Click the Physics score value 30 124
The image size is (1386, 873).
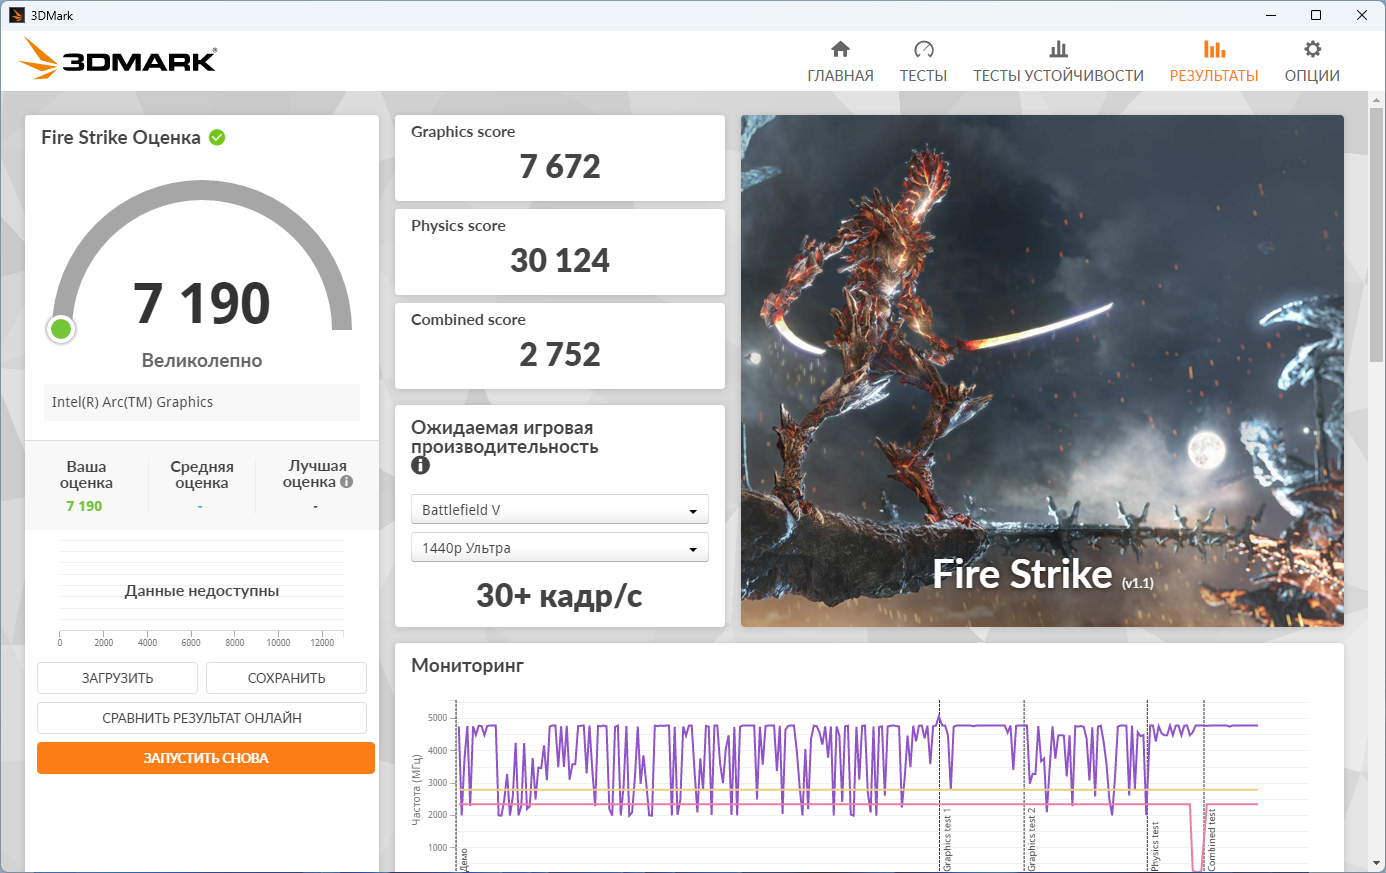click(560, 260)
